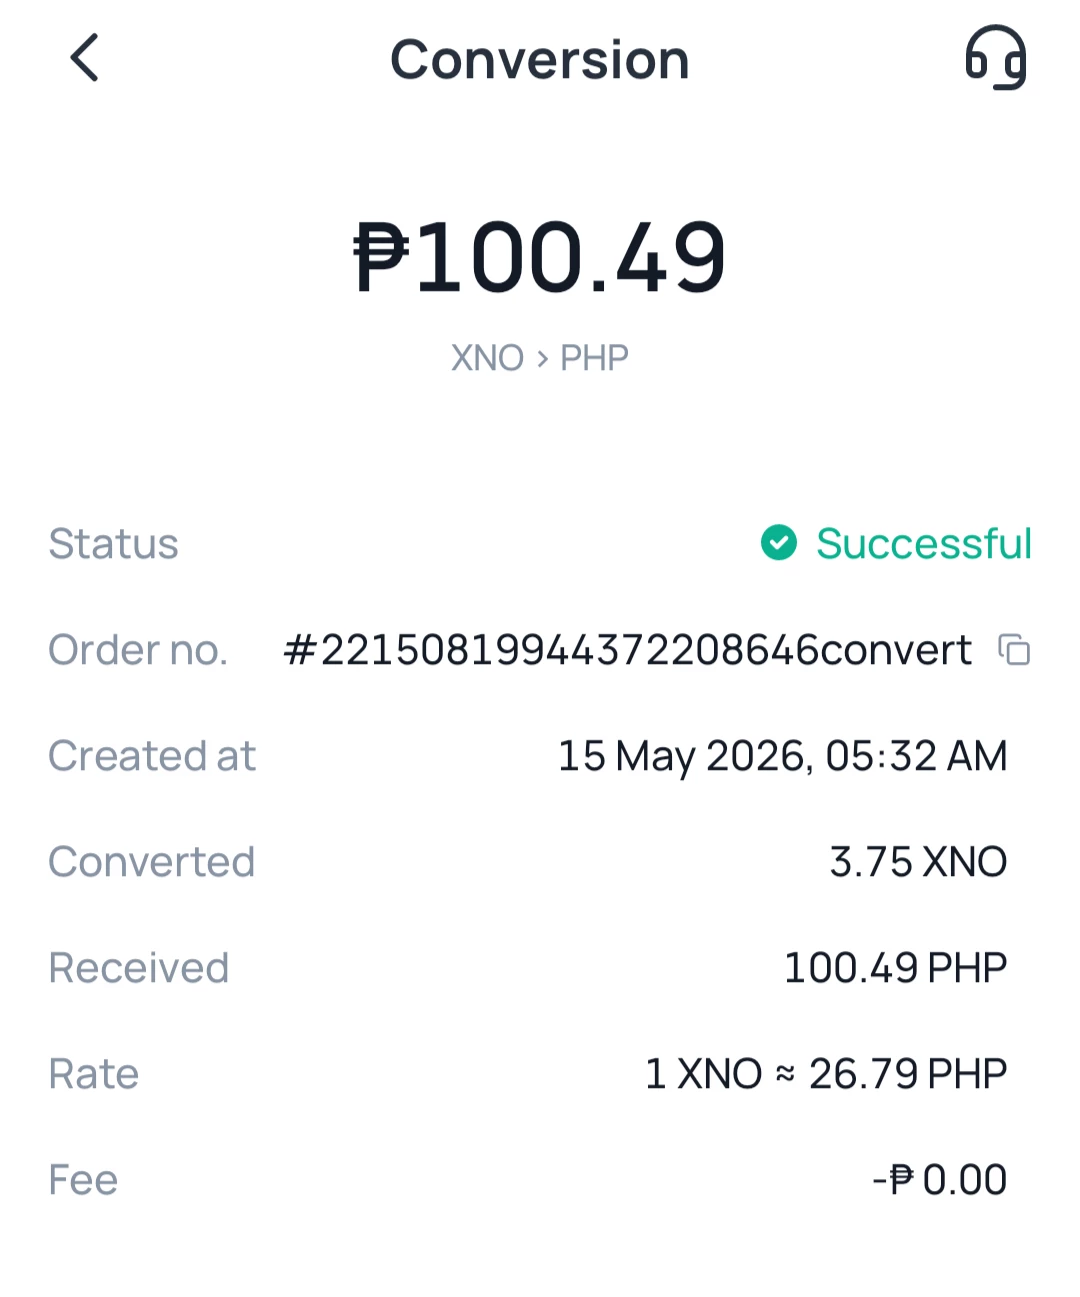Viewport: 1080px width, 1297px height.
Task: Select the order number text
Action: tap(627, 650)
